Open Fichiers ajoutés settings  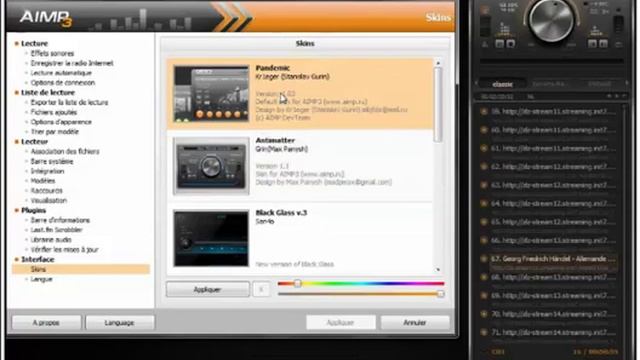pyautogui.click(x=54, y=112)
